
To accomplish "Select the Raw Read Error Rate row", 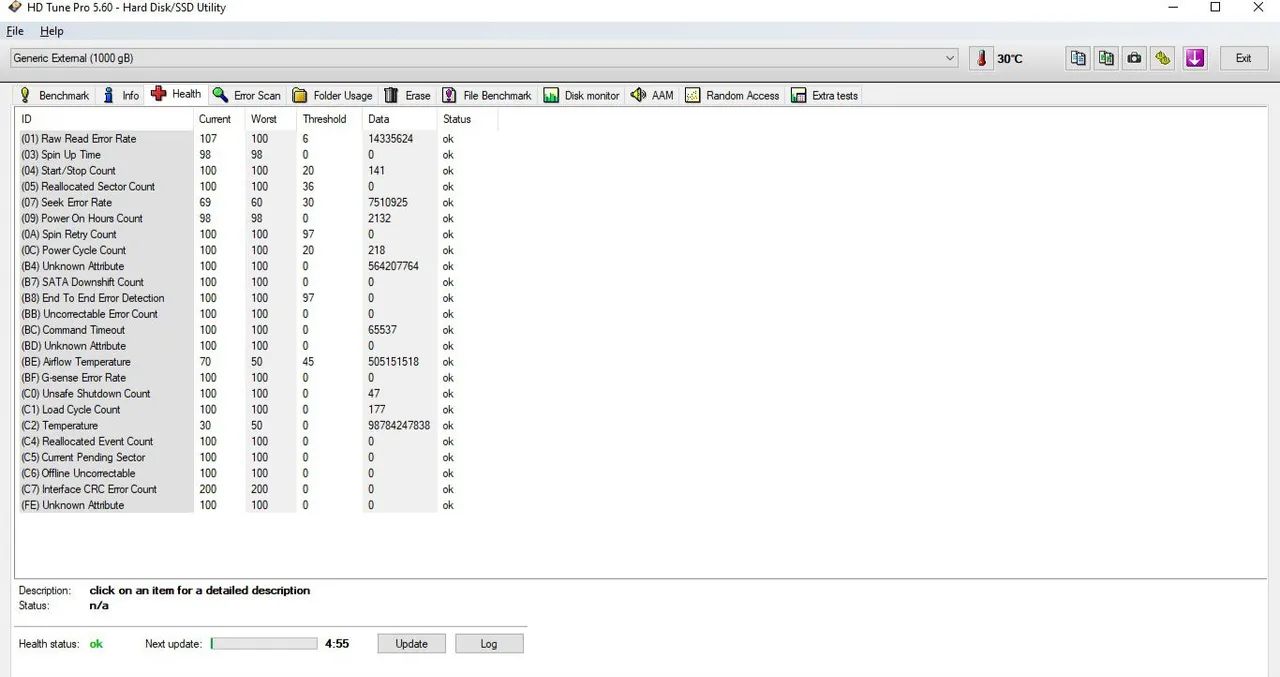I will [256, 139].
